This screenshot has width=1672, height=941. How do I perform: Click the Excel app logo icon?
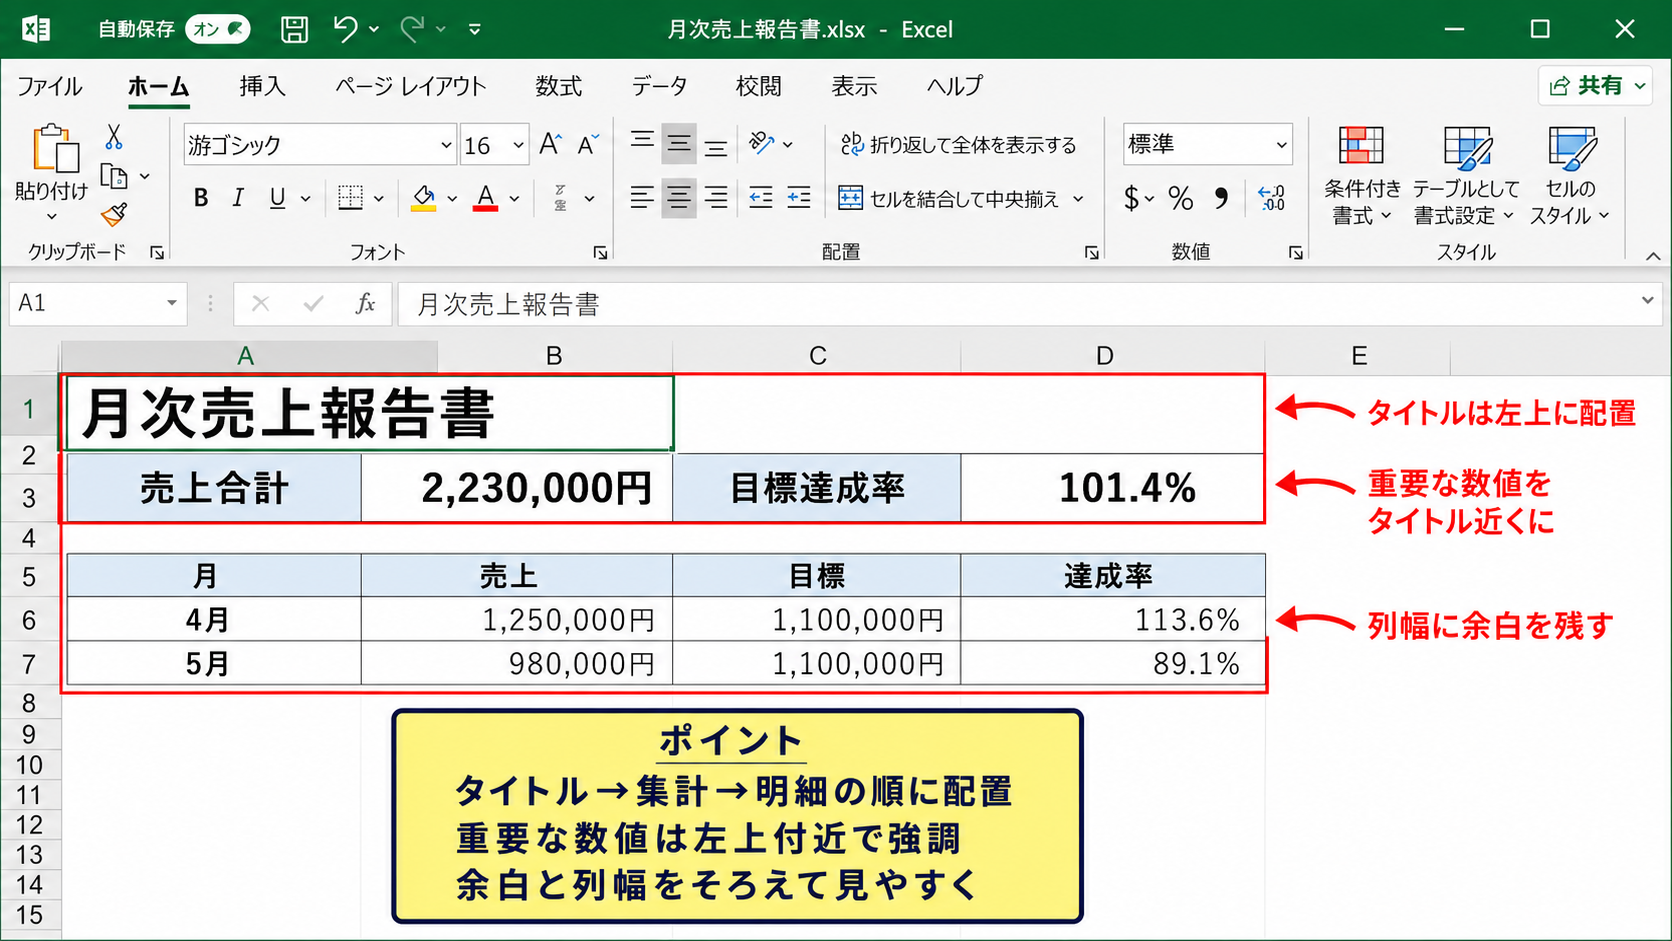(x=36, y=29)
